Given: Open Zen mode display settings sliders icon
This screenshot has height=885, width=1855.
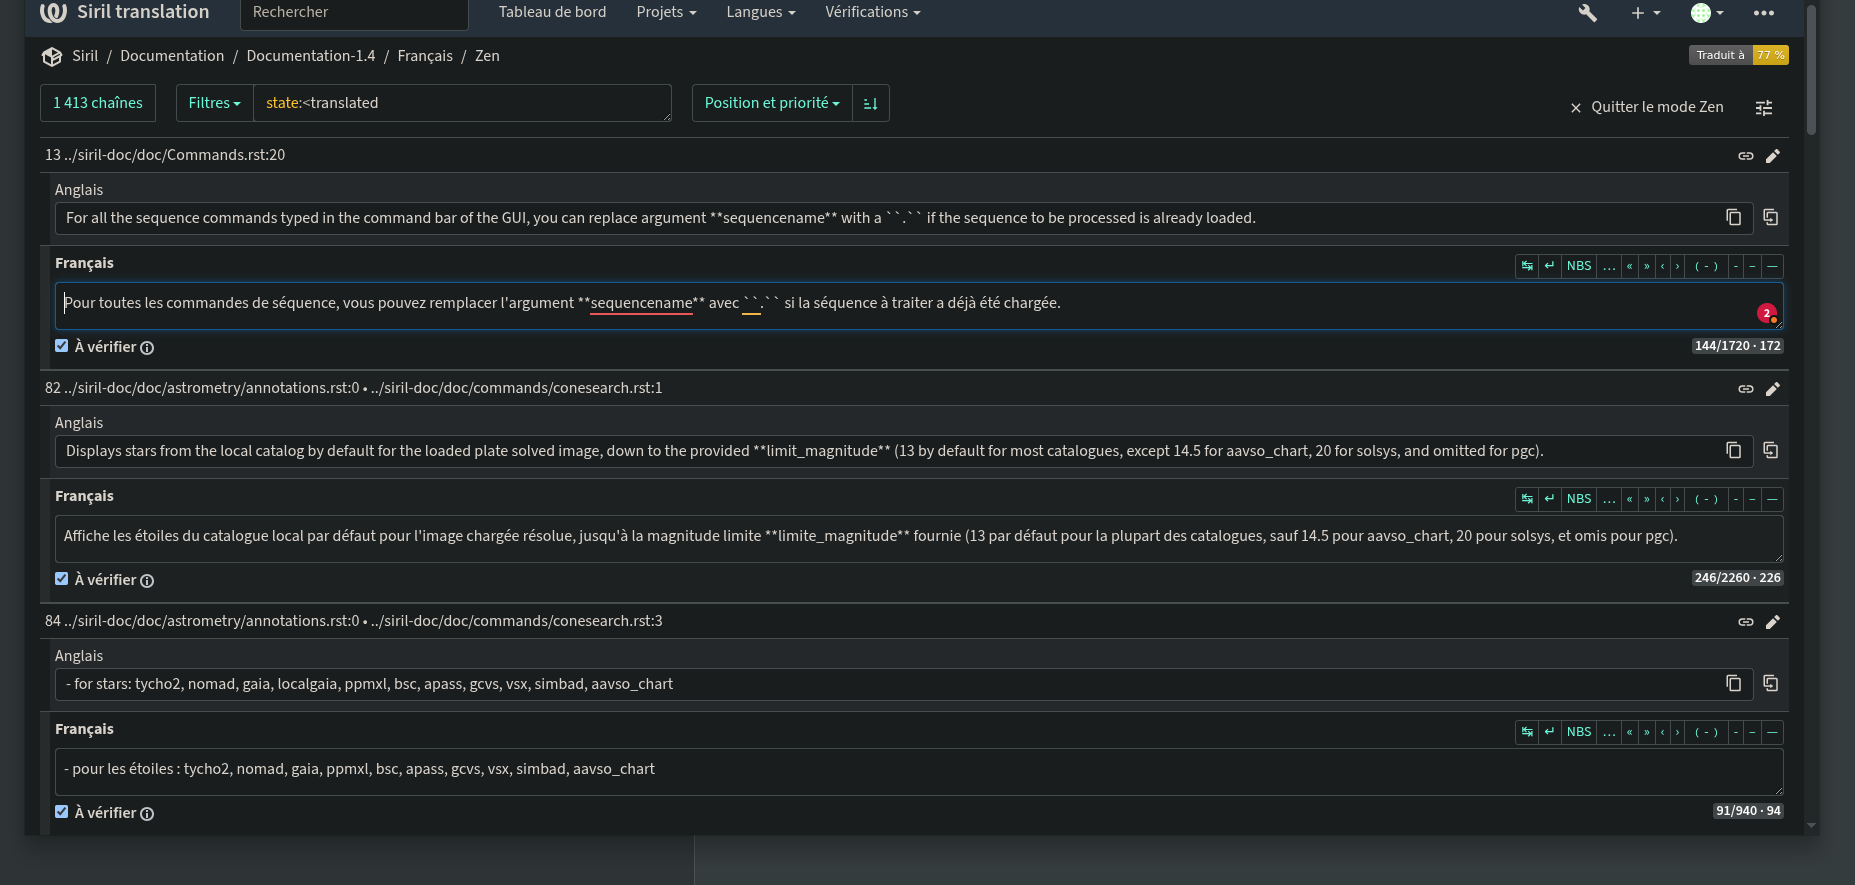Looking at the screenshot, I should tap(1764, 108).
